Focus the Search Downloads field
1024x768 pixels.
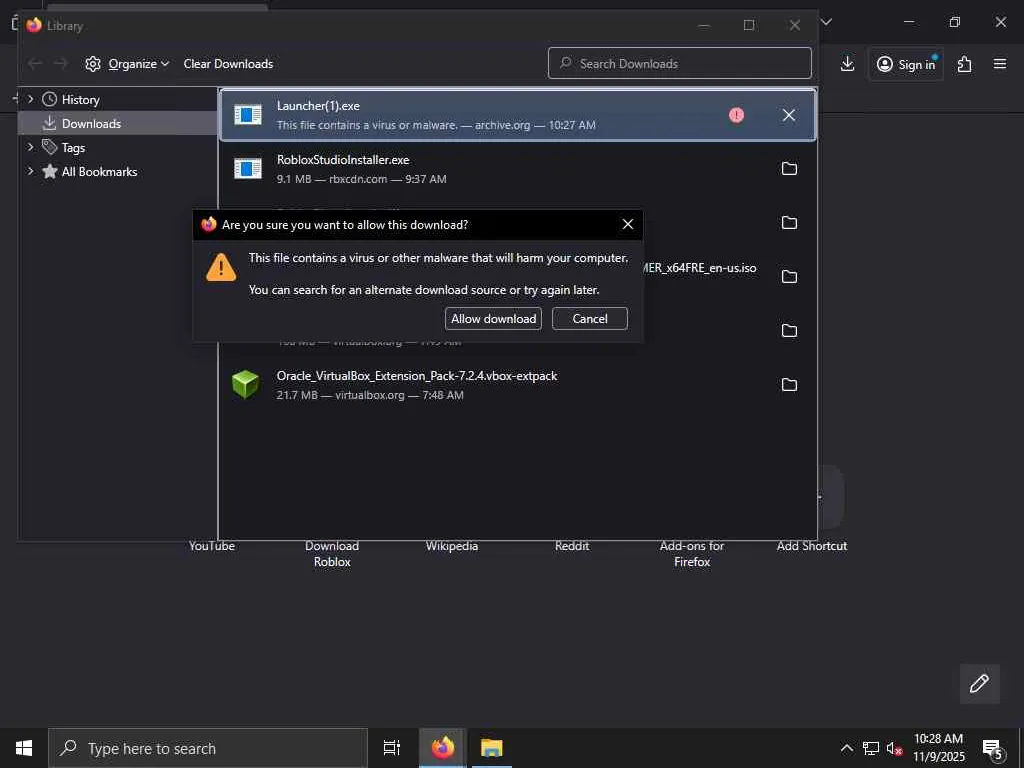[x=680, y=63]
